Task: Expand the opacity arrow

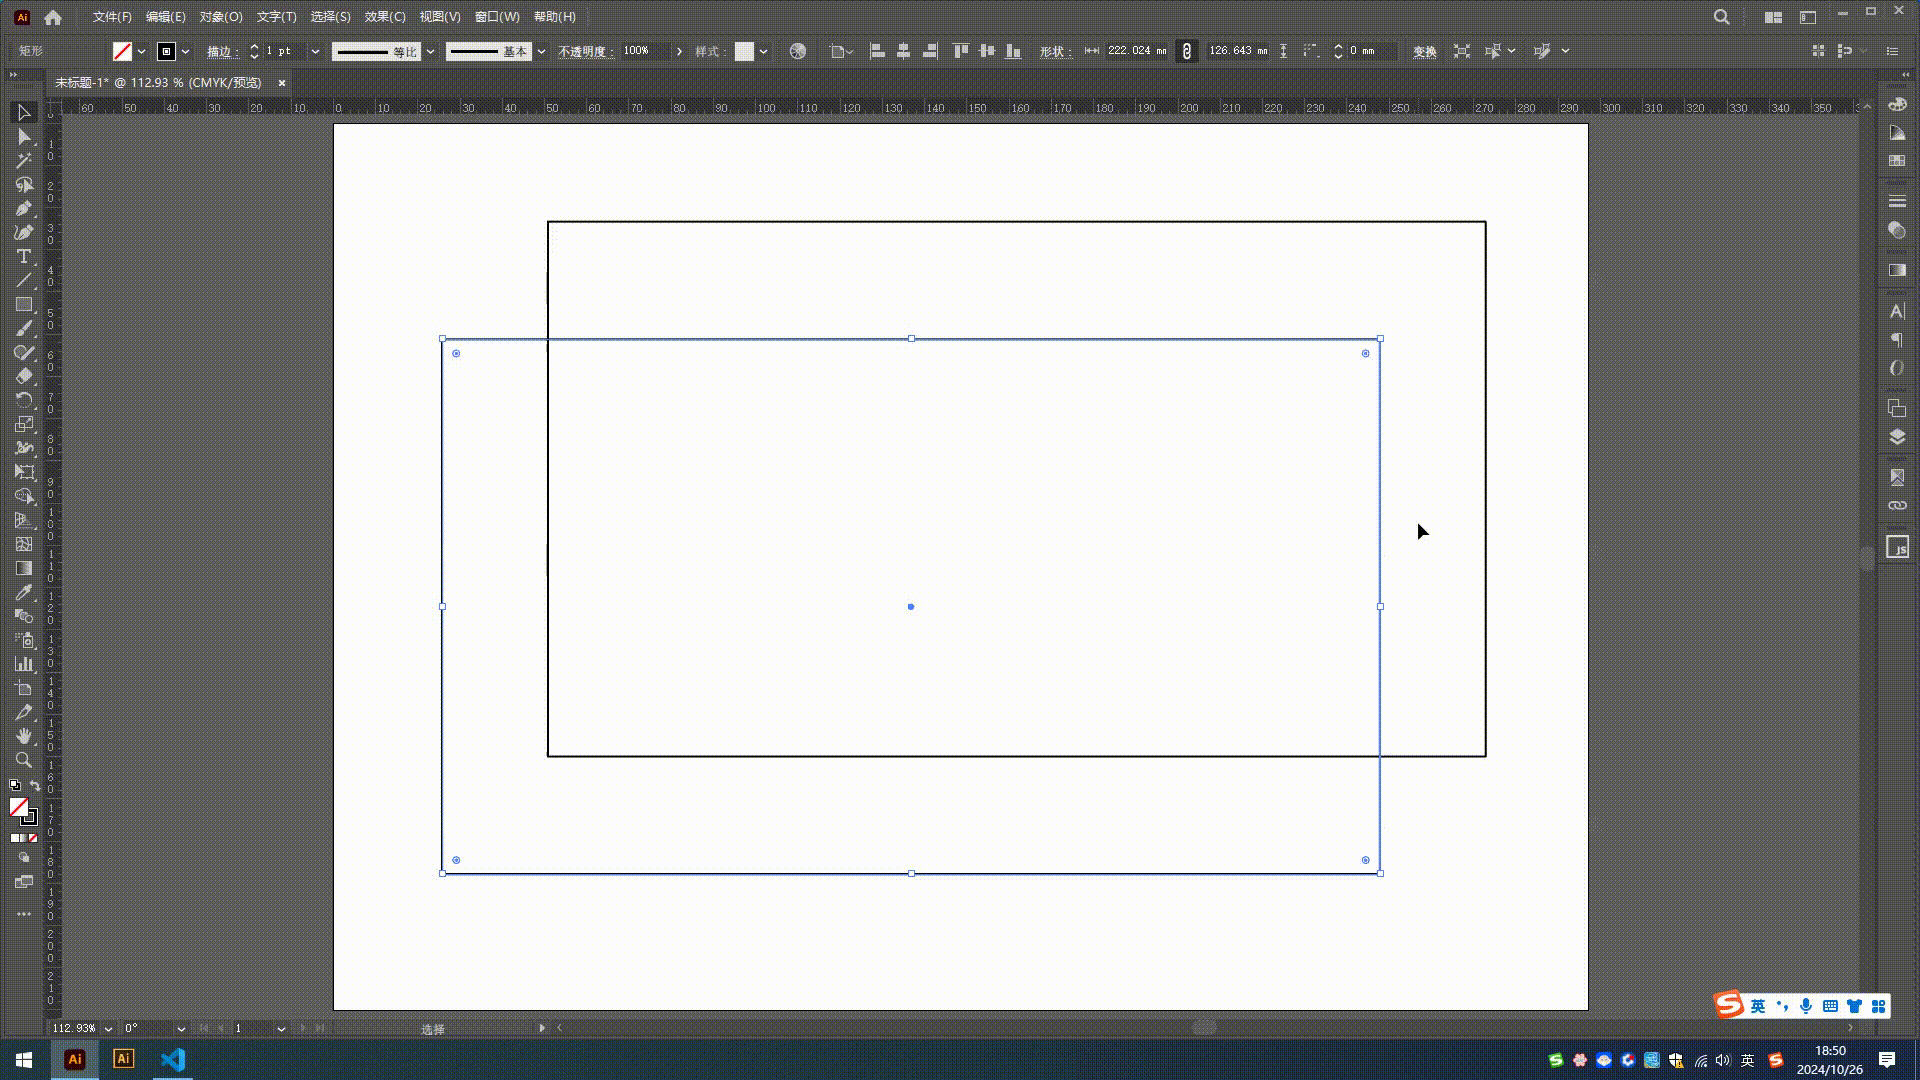Action: tap(679, 51)
